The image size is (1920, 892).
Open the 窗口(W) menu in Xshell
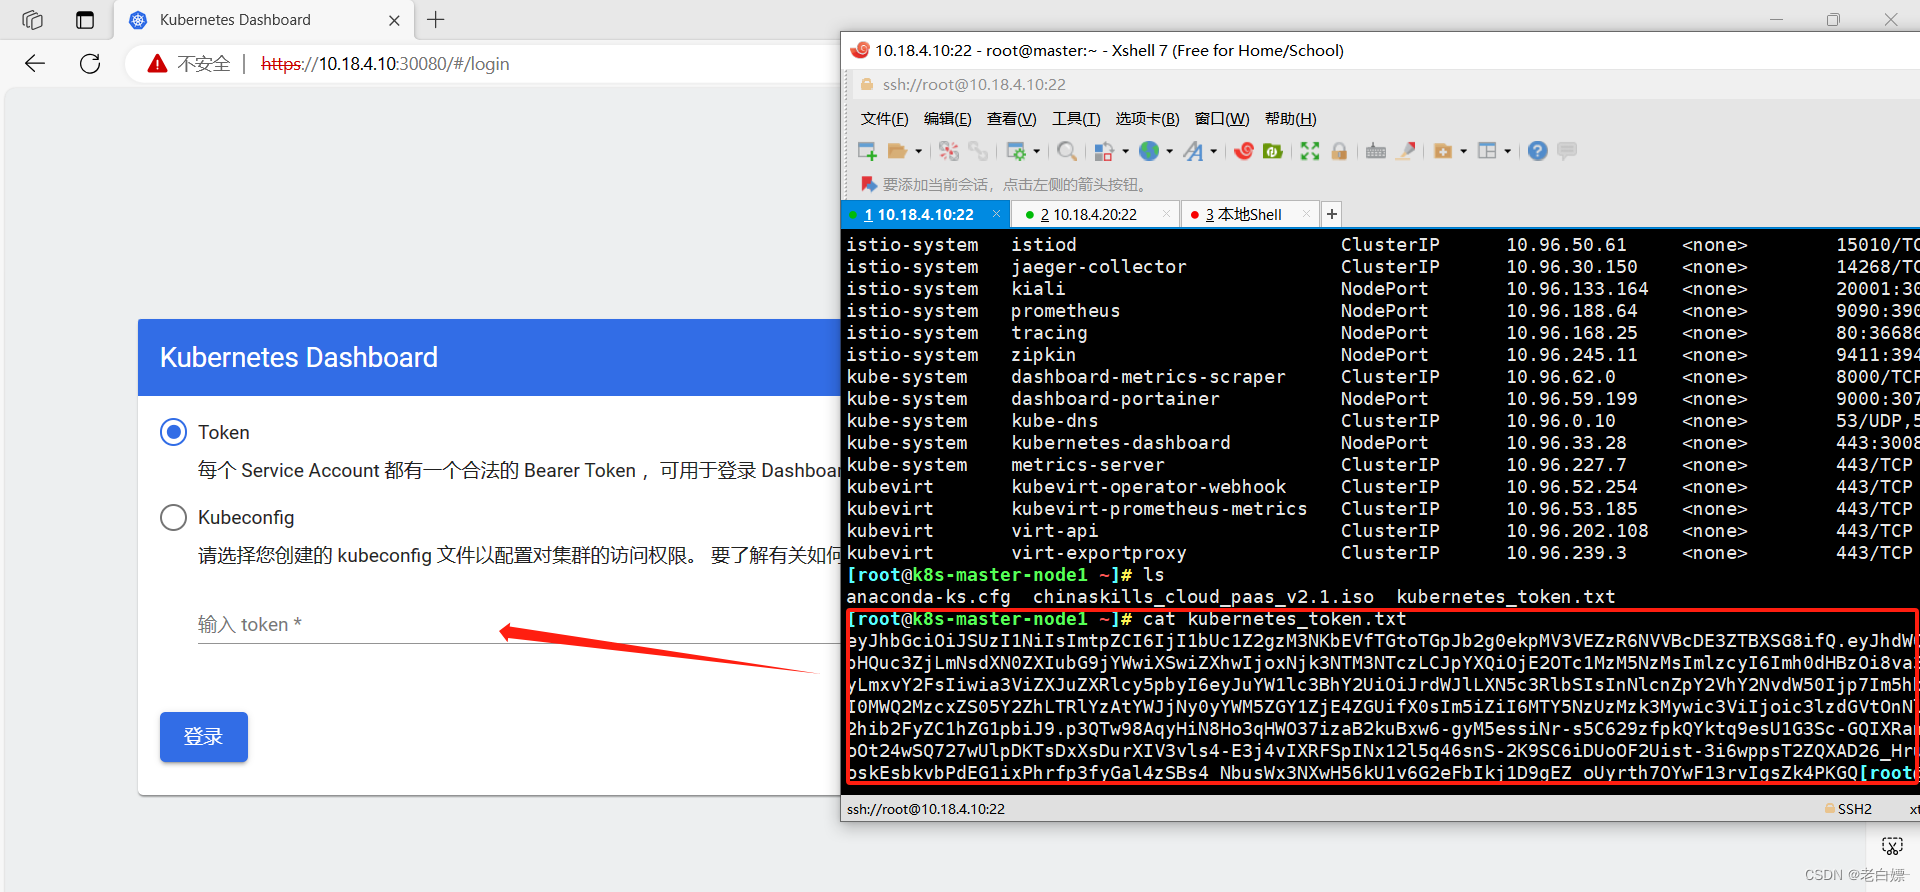[1222, 119]
